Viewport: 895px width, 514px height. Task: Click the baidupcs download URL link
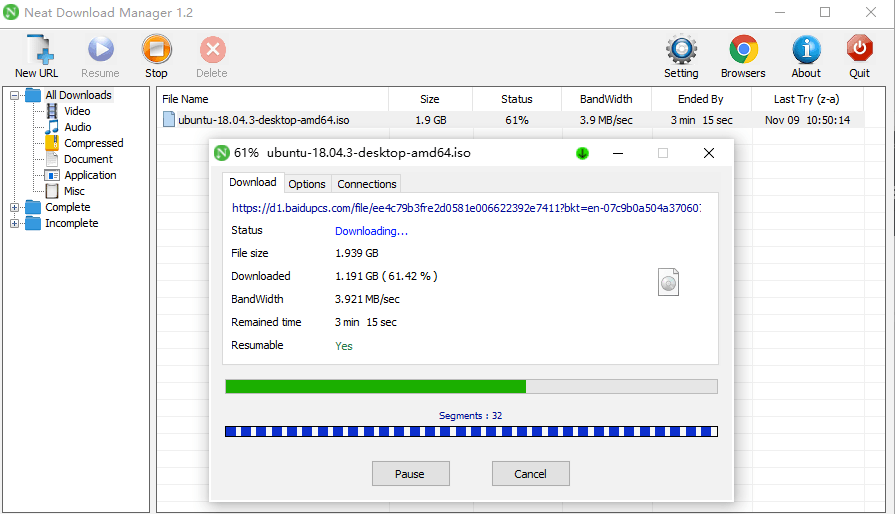[x=466, y=208]
